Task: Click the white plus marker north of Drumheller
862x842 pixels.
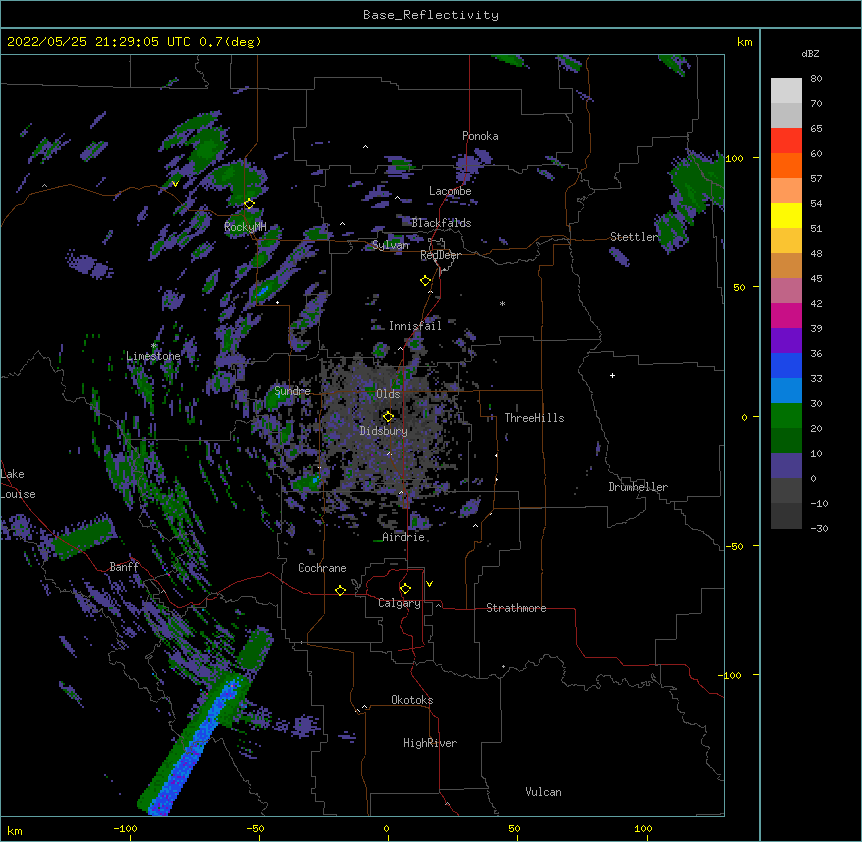Action: pyautogui.click(x=612, y=375)
